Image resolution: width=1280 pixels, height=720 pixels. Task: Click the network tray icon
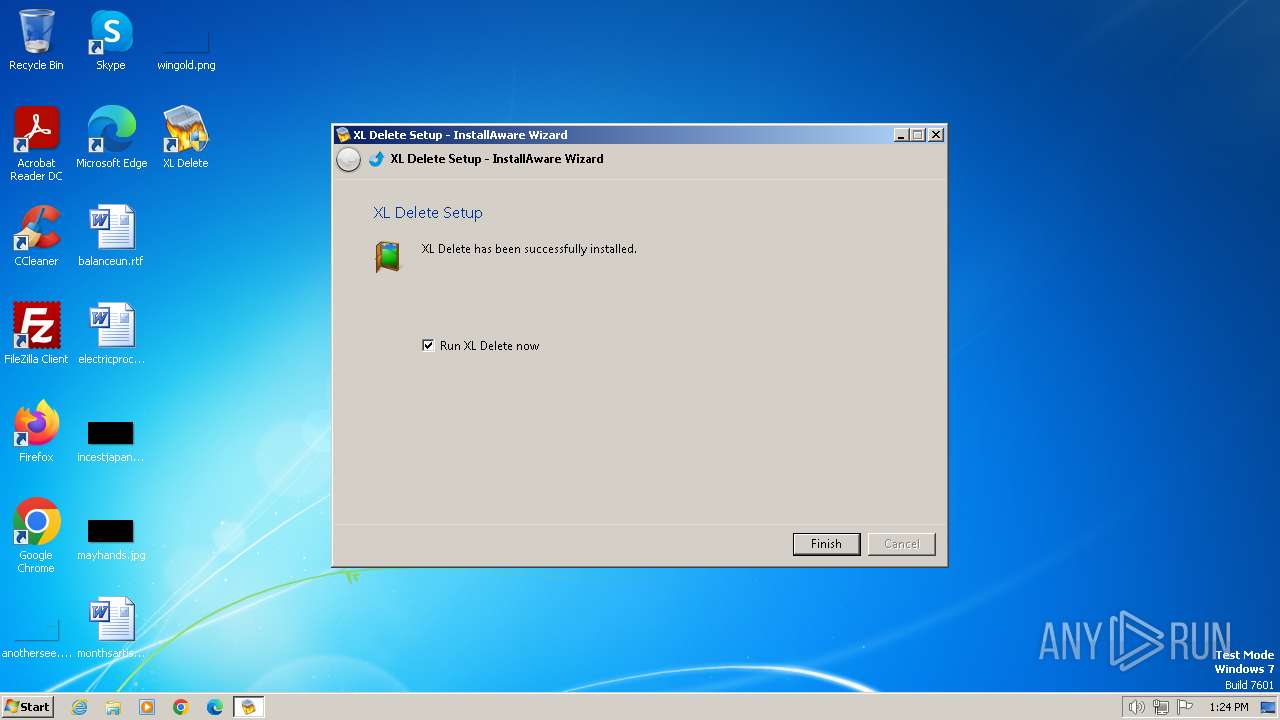tap(1161, 707)
